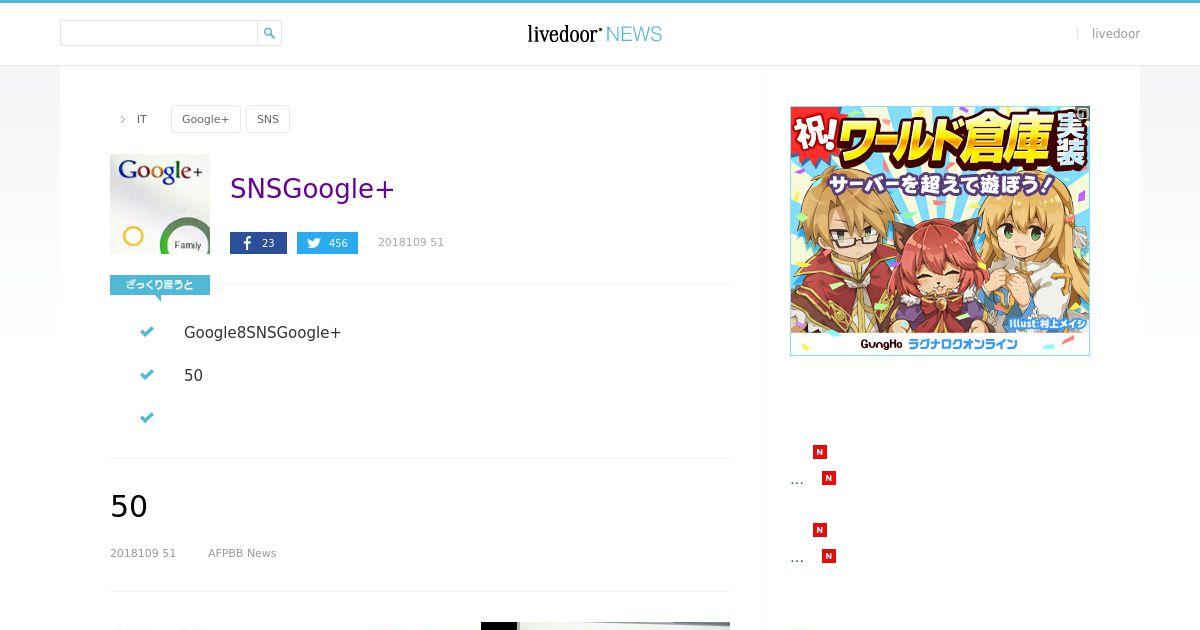This screenshot has width=1200, height=630.
Task: Click the second red N badge
Action: [828, 478]
